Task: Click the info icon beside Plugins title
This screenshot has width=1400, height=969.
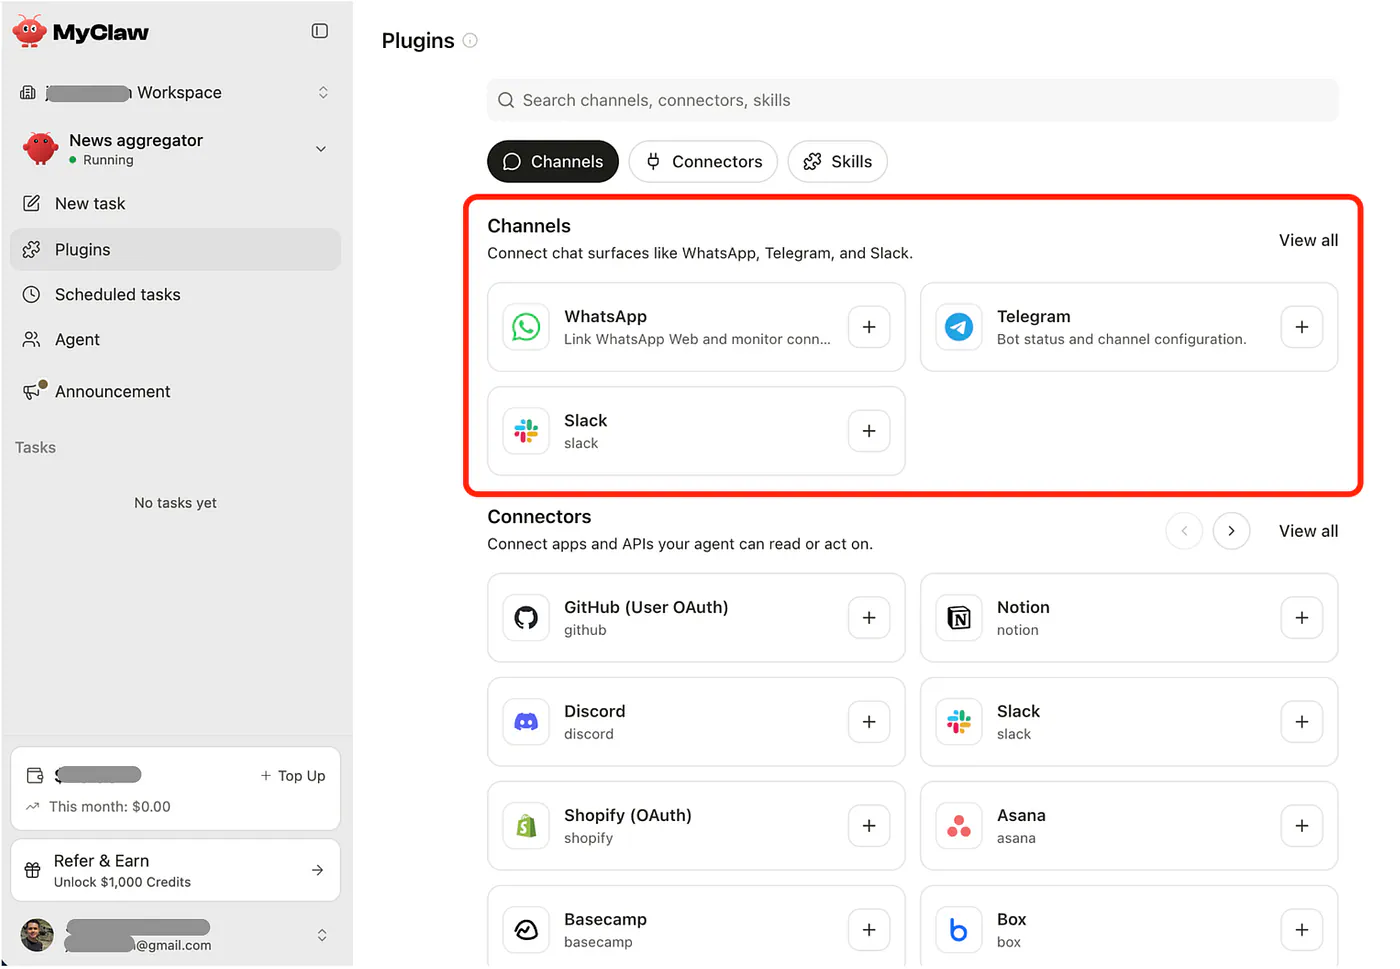Action: point(470,41)
